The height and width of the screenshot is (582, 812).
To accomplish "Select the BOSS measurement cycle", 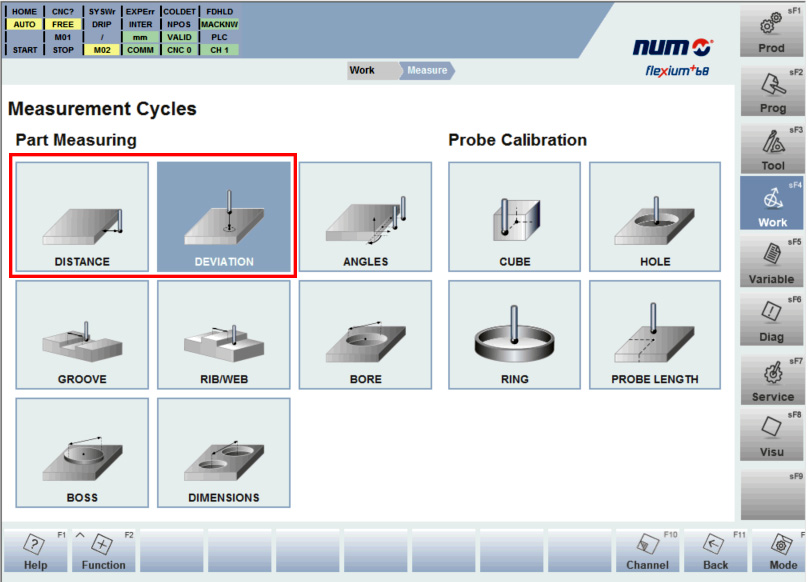I will 82,453.
